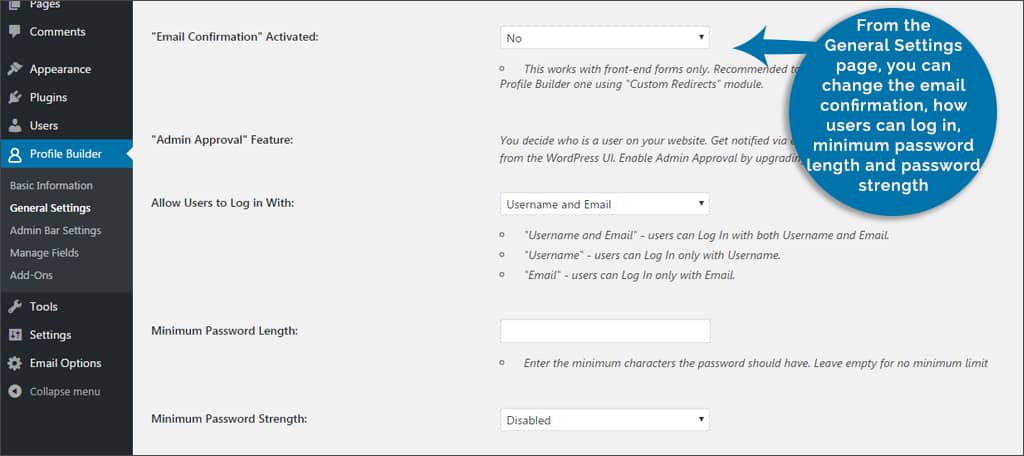Viewport: 1024px width, 456px height.
Task: Collapse the admin sidebar menu
Action: click(64, 391)
